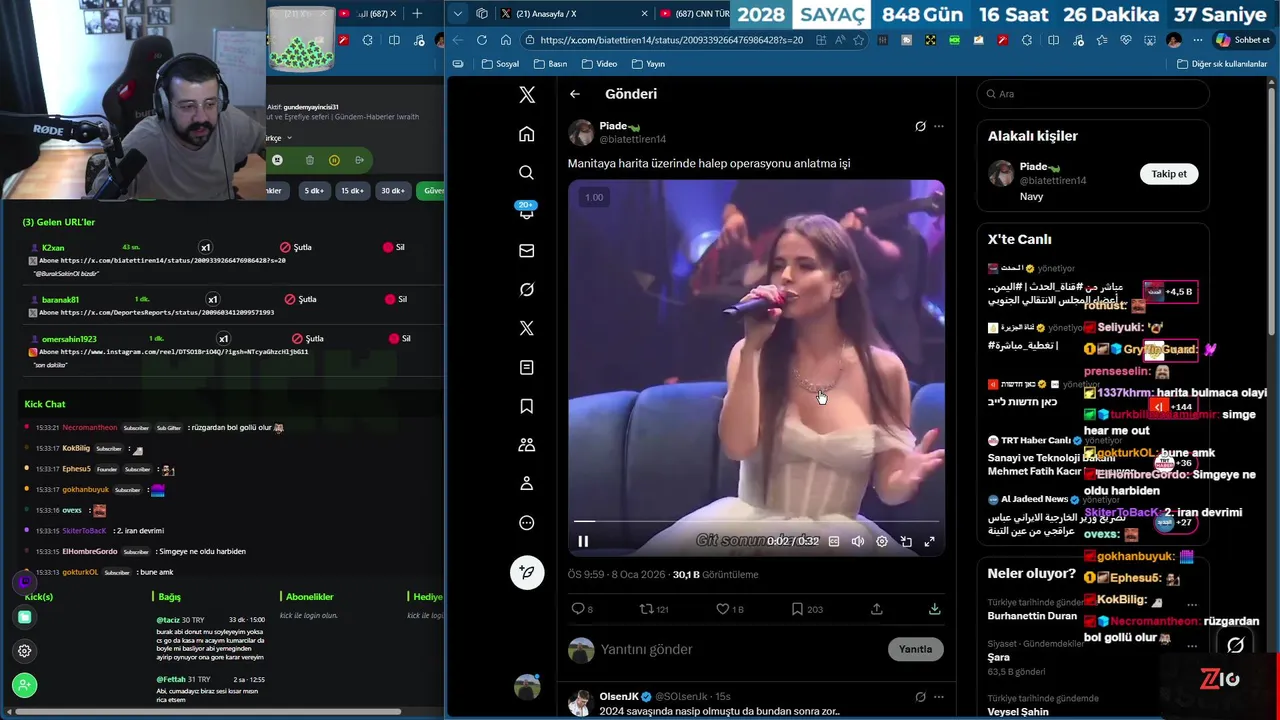
Task: Reload the page in browser
Action: (x=482, y=40)
